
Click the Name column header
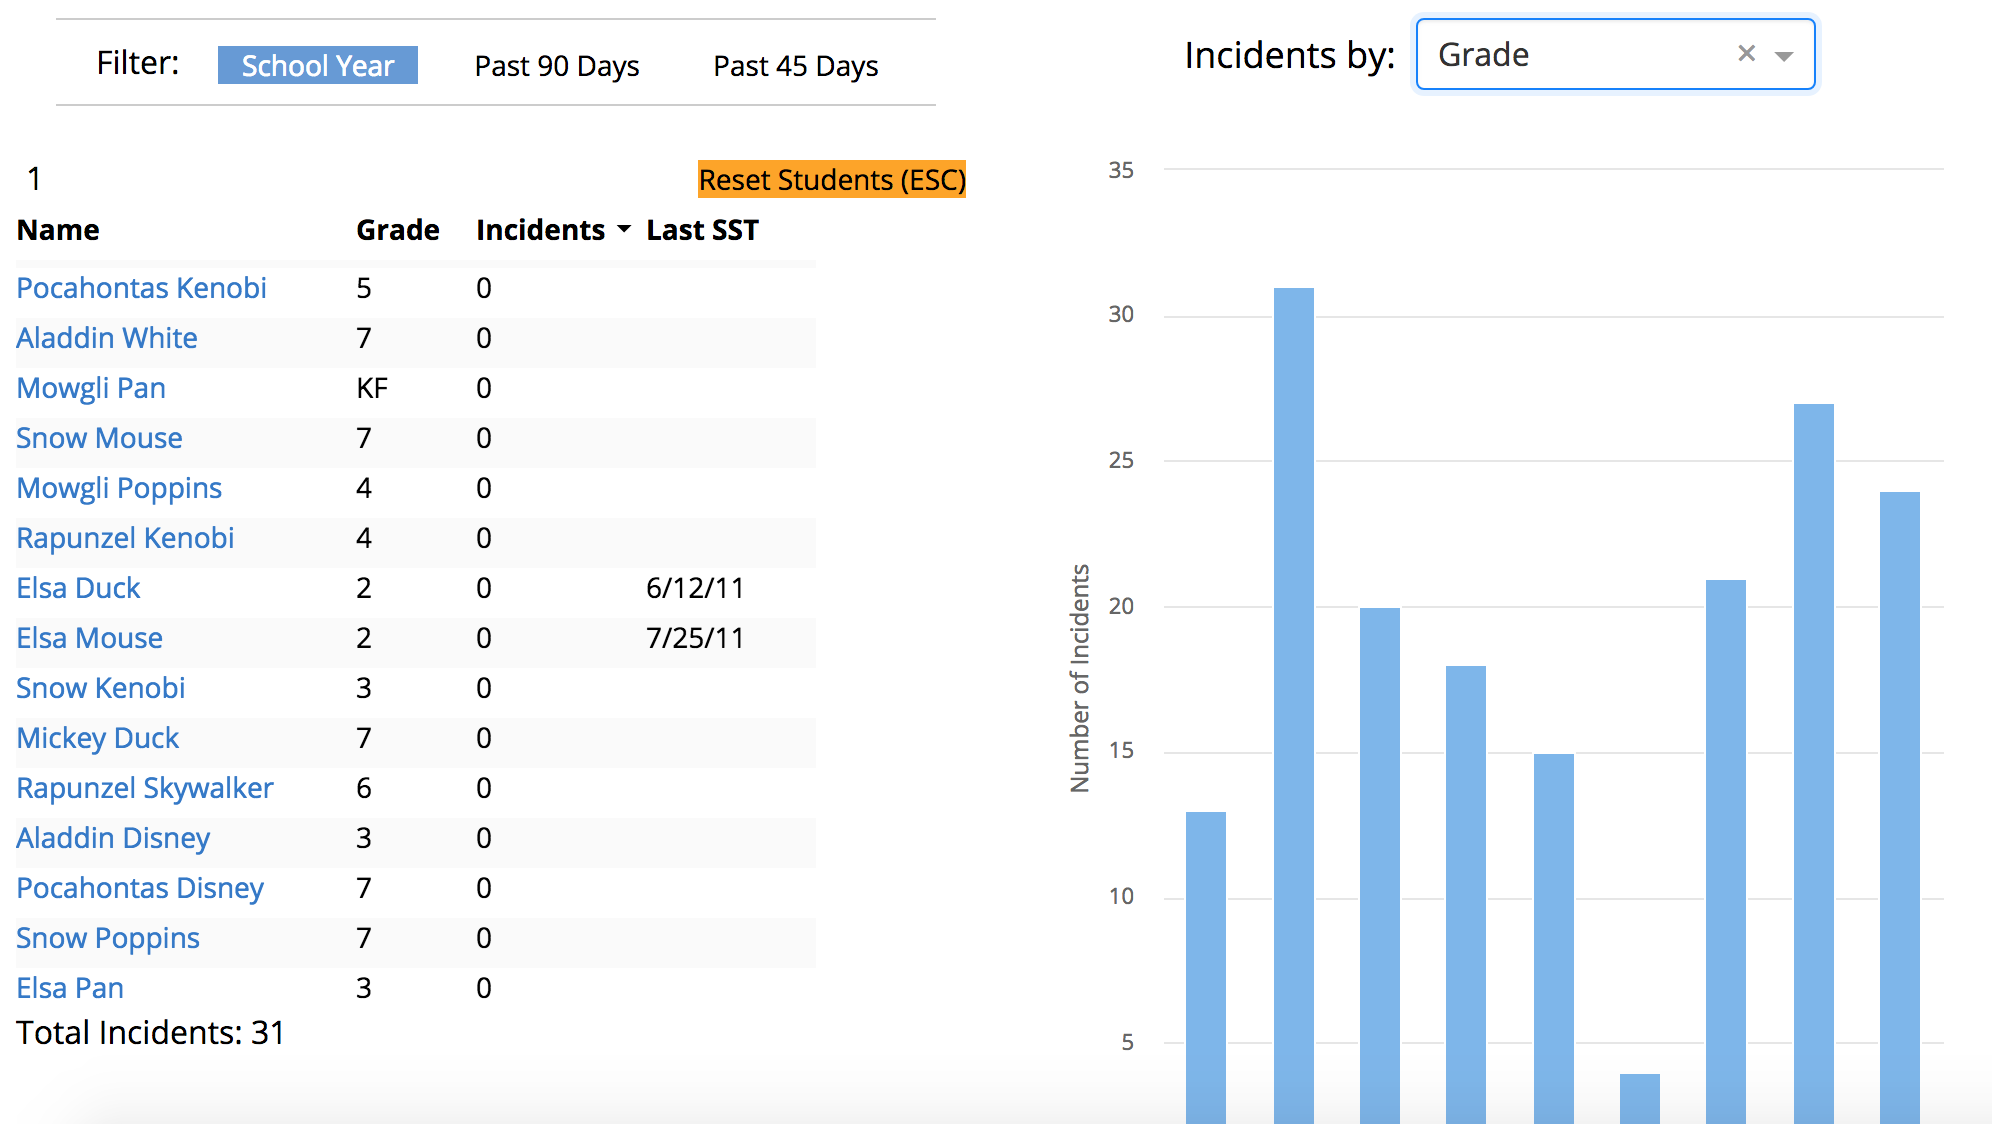coord(56,229)
